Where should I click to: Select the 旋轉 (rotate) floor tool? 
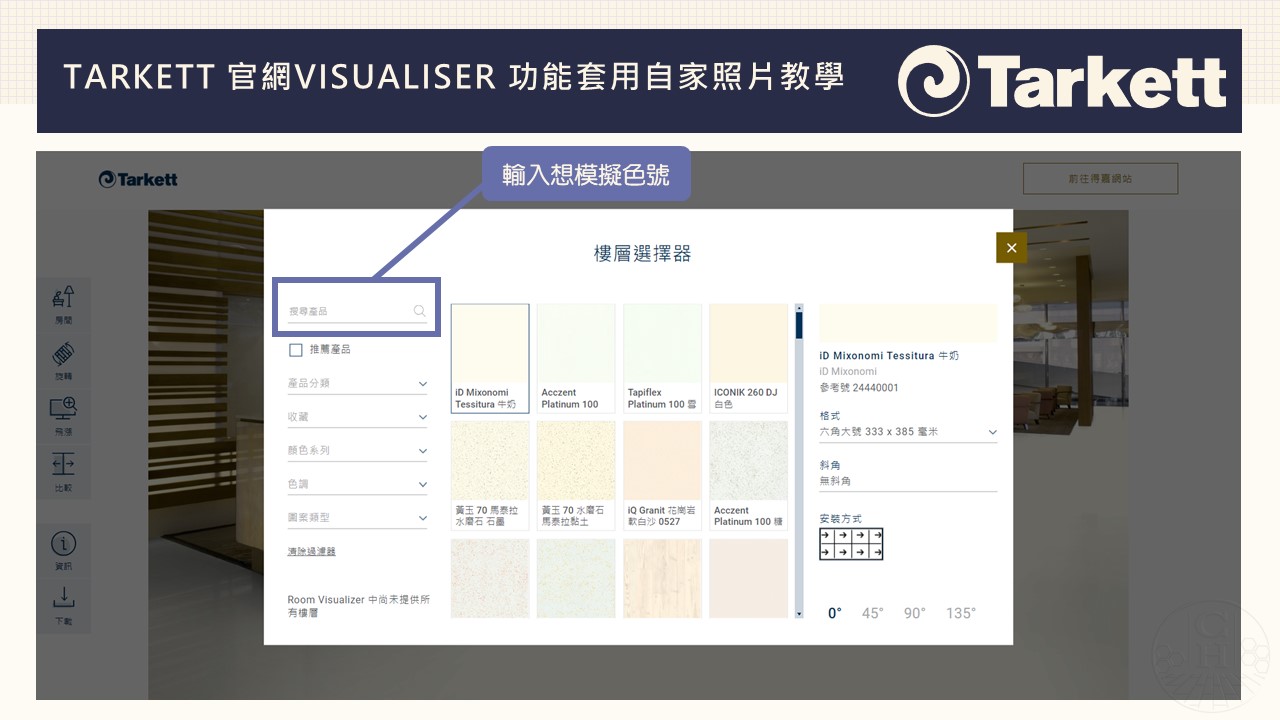(x=63, y=360)
